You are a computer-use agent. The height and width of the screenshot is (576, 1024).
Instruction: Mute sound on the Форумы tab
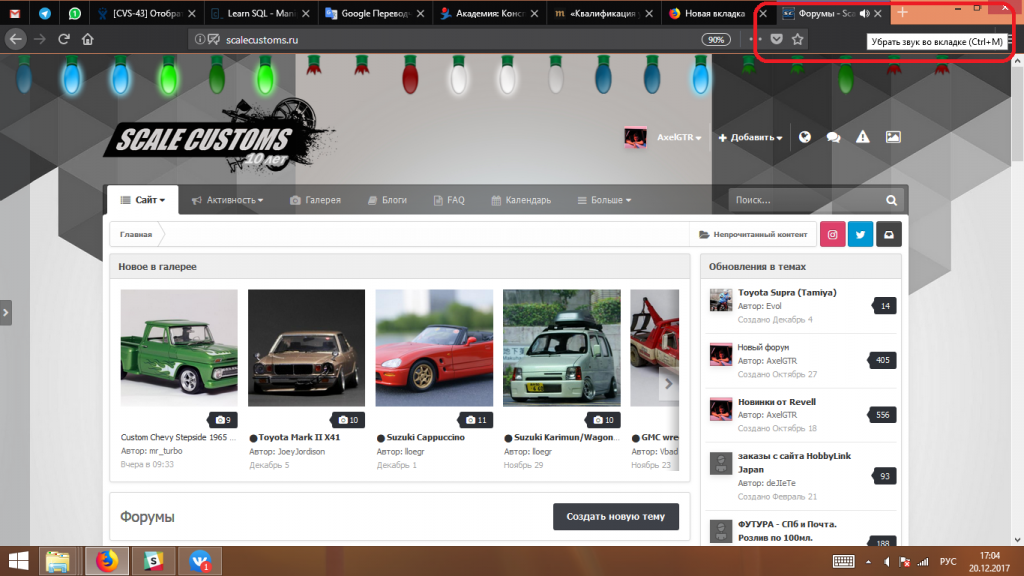click(x=864, y=13)
